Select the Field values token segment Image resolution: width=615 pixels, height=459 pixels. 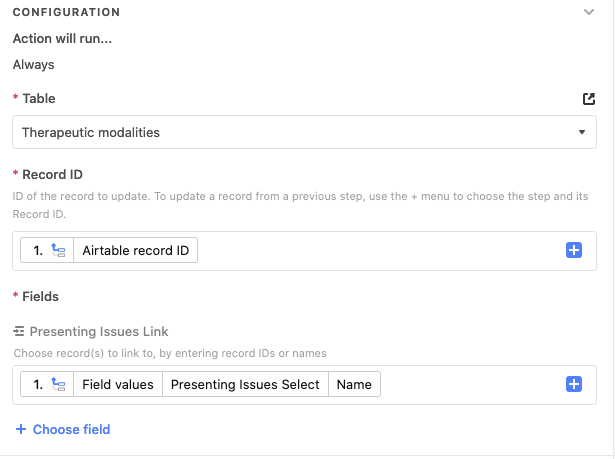click(x=118, y=384)
